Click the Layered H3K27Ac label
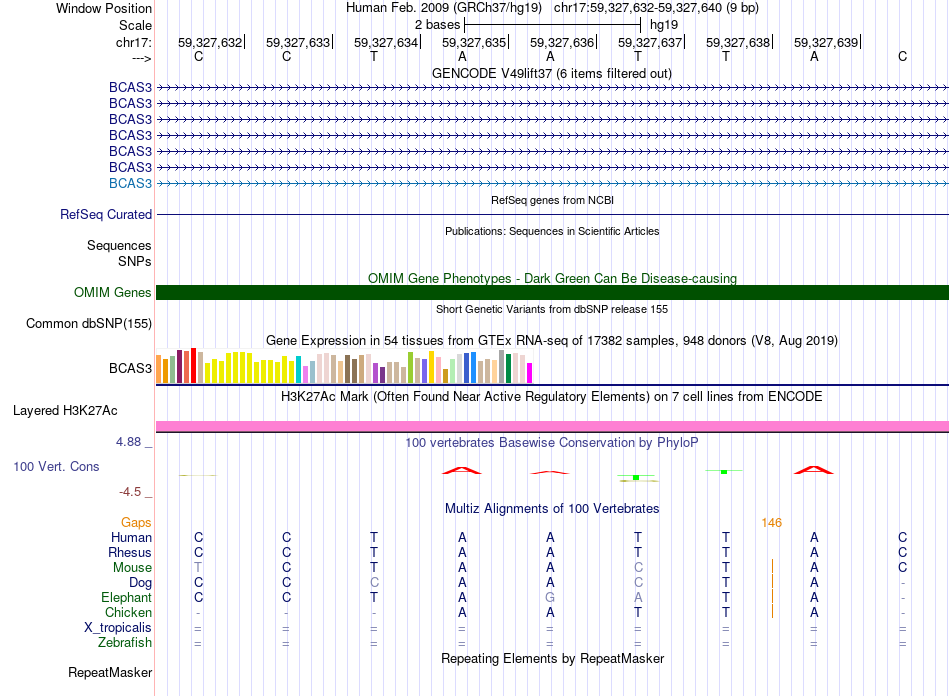This screenshot has width=950, height=696. pyautogui.click(x=65, y=411)
